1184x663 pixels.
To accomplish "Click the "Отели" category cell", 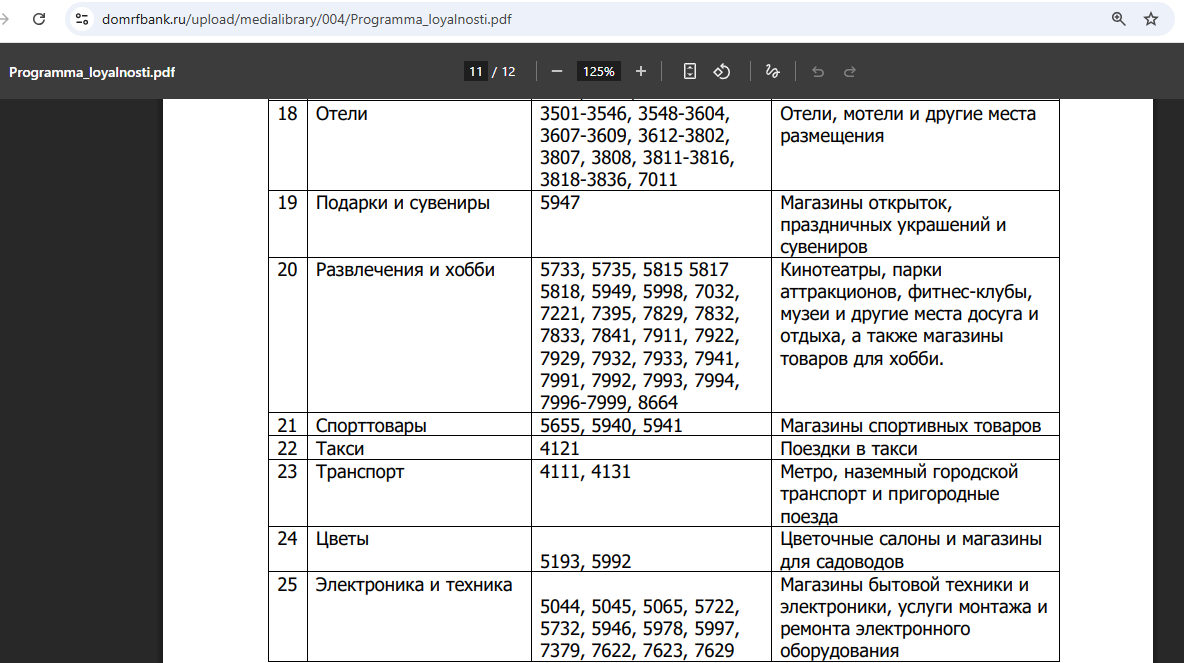I will [342, 114].
